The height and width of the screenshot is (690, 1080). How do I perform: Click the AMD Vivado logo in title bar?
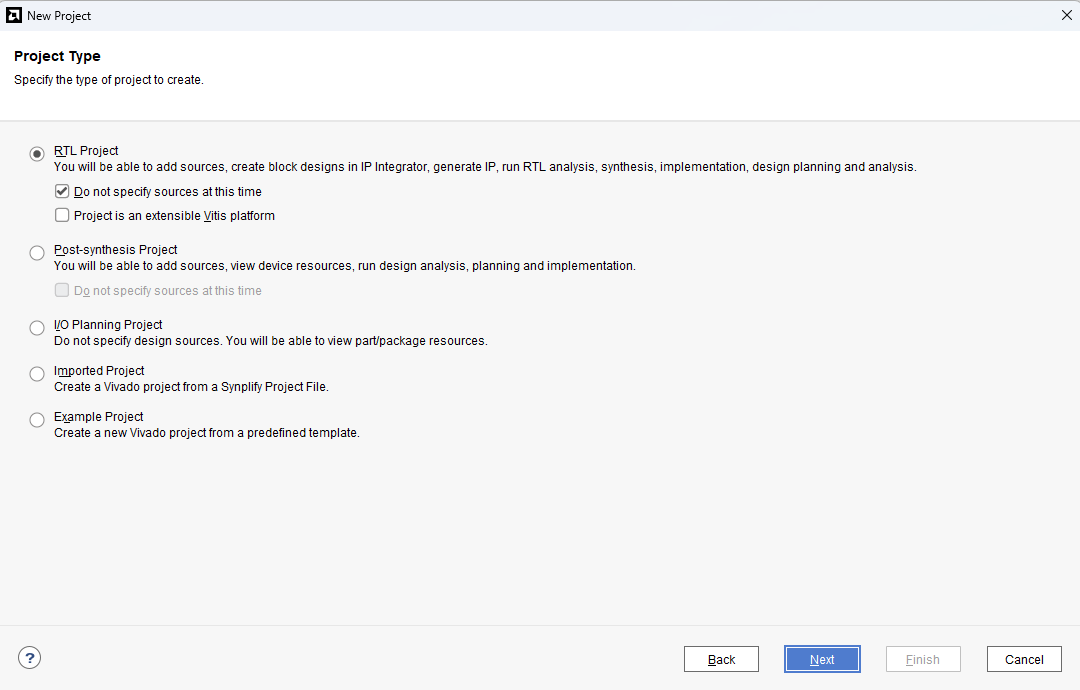tap(14, 15)
